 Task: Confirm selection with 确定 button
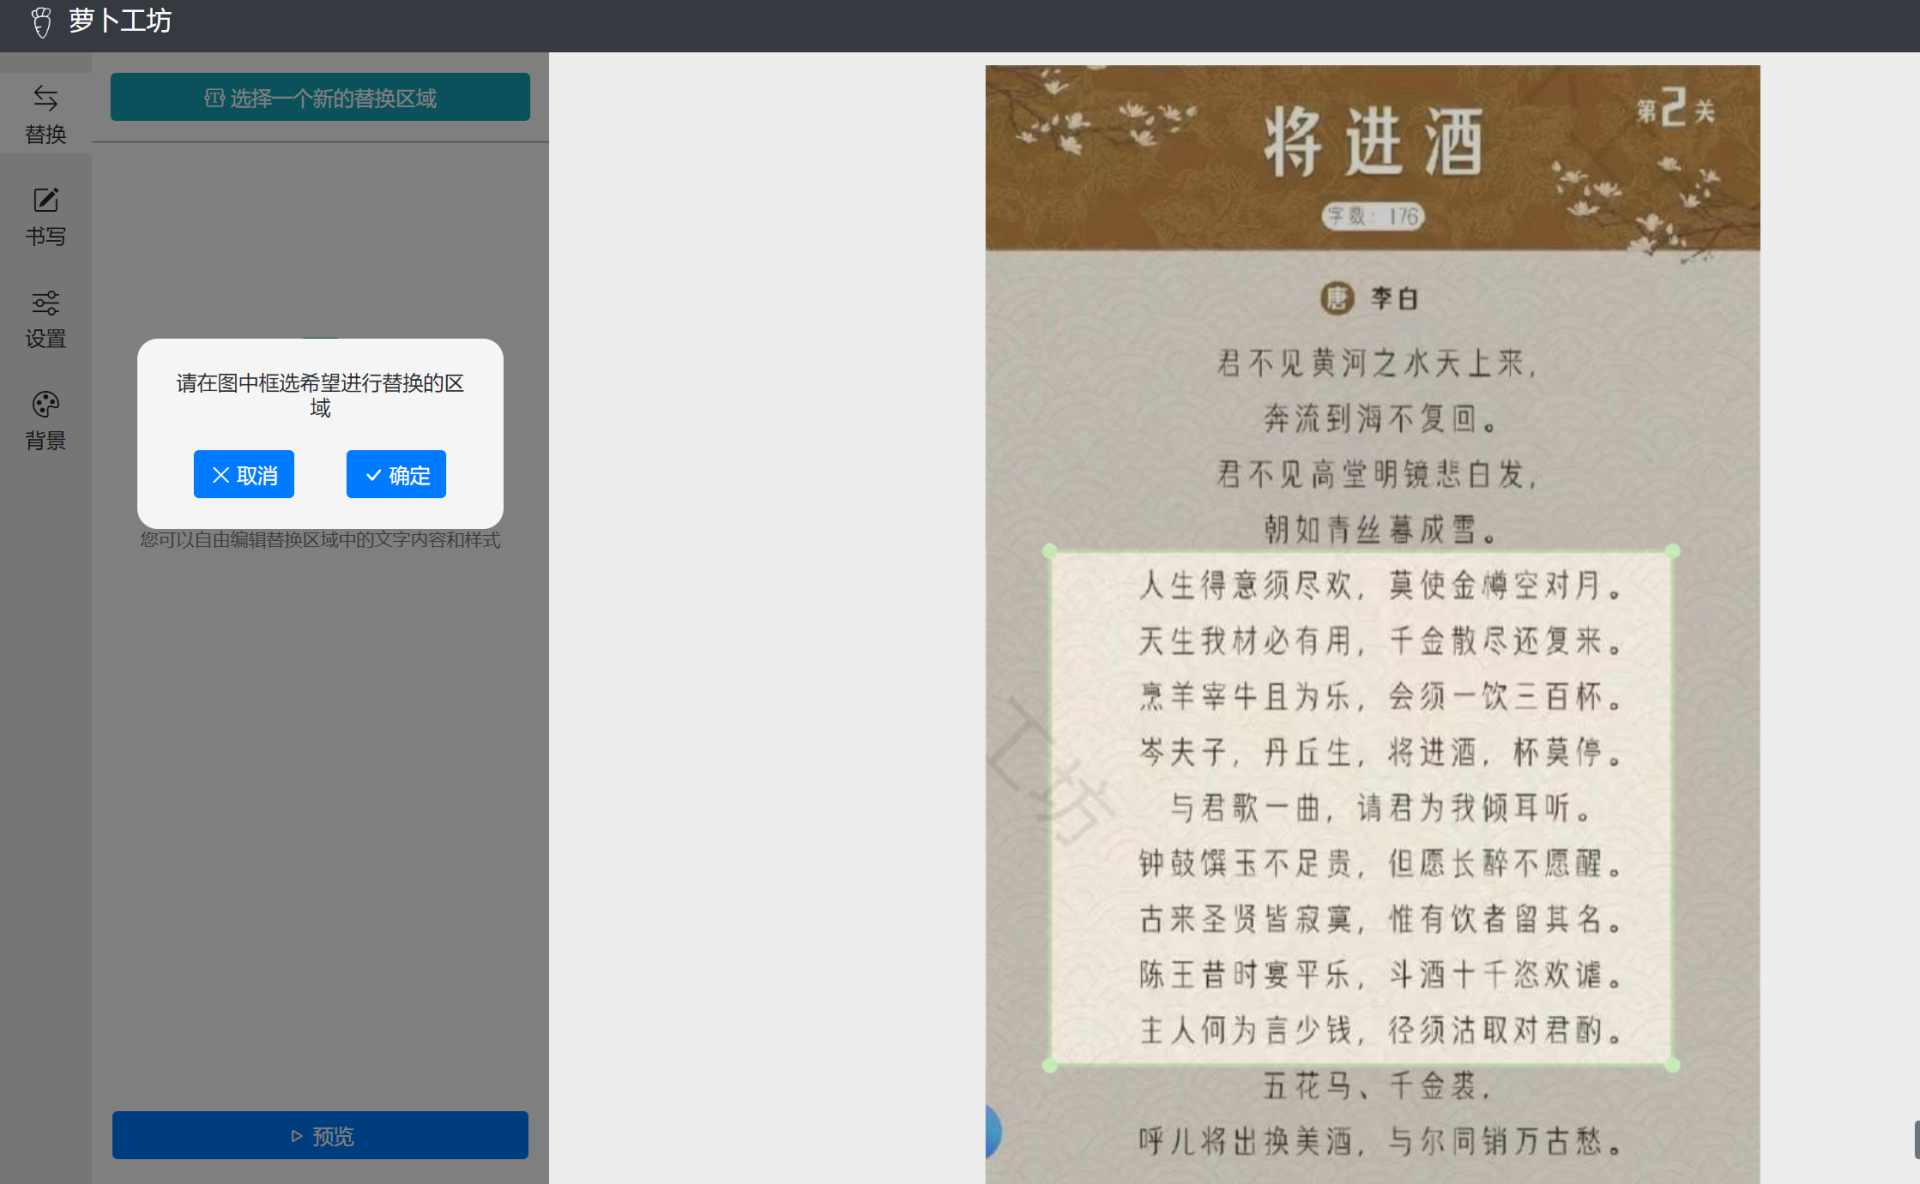click(396, 475)
